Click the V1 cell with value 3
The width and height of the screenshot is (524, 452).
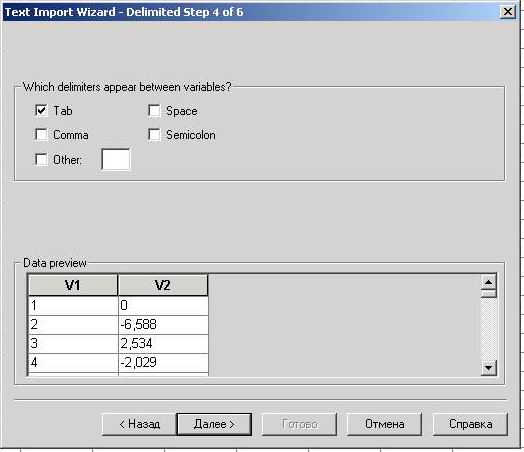[x=73, y=344]
